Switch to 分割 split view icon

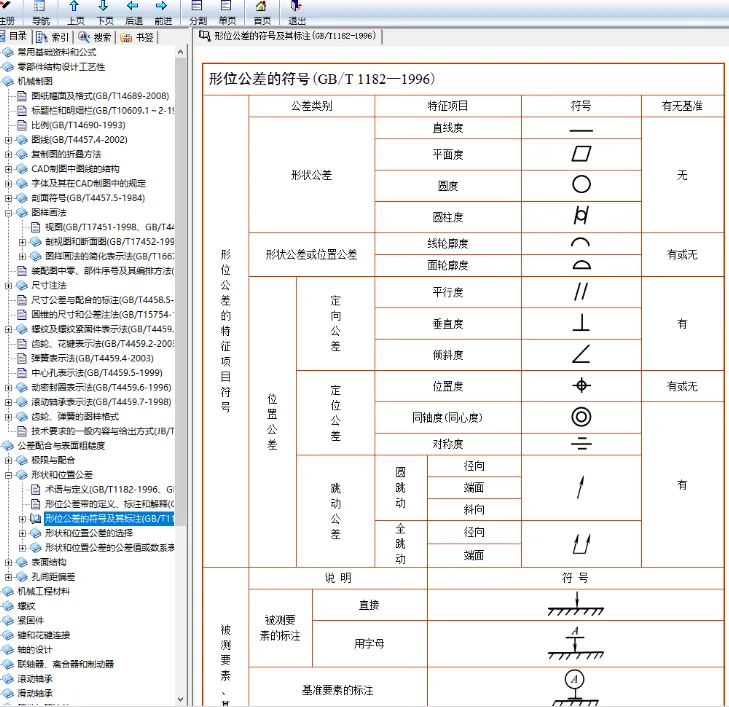point(197,7)
